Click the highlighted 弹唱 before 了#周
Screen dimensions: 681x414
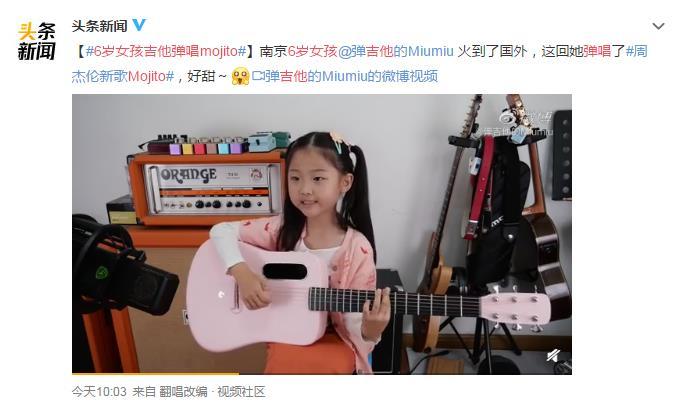pyautogui.click(x=598, y=51)
